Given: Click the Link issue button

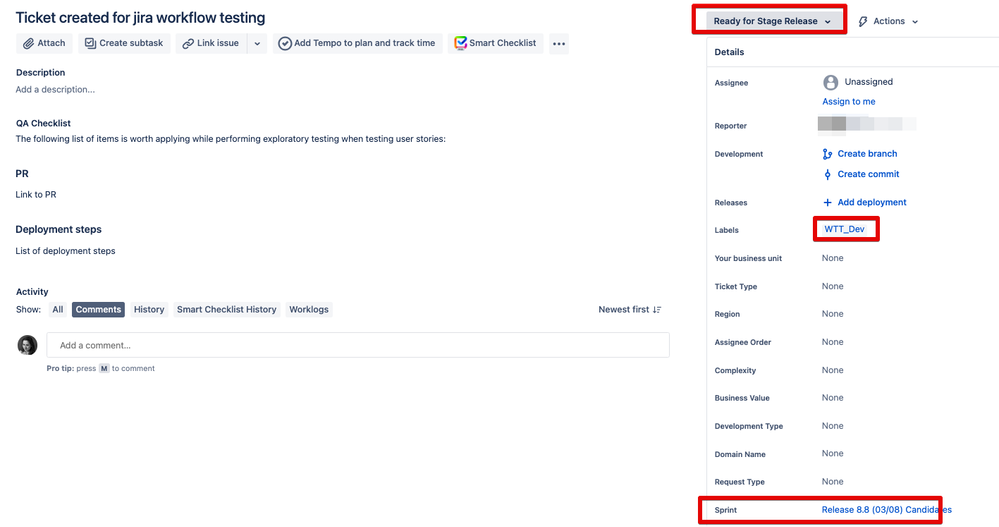Looking at the screenshot, I should pyautogui.click(x=211, y=43).
